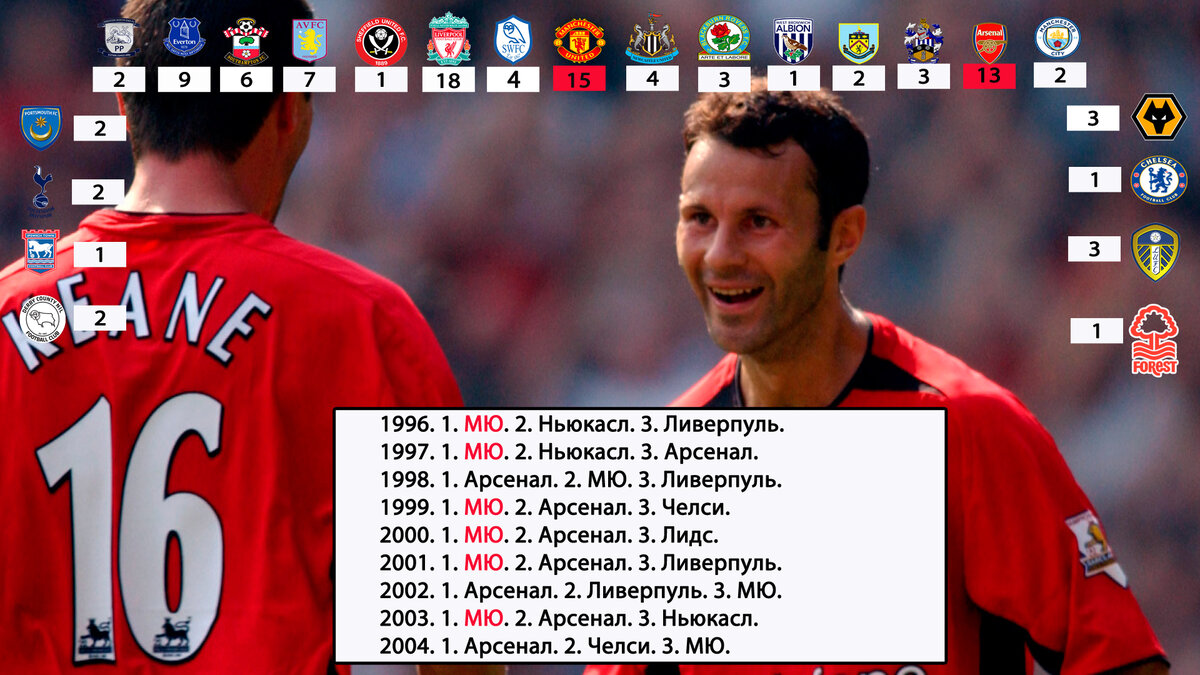
Task: Click the Huddersfield Town crest
Action: (923, 41)
